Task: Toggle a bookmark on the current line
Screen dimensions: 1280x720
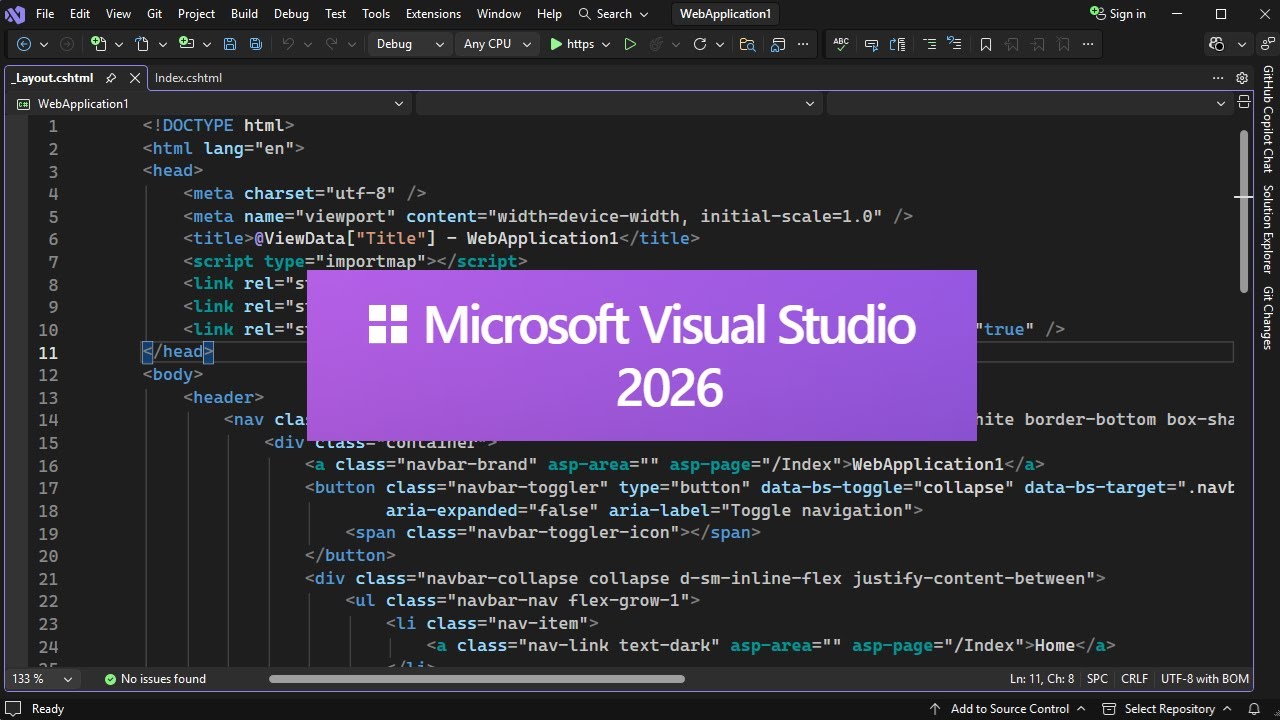Action: [986, 44]
